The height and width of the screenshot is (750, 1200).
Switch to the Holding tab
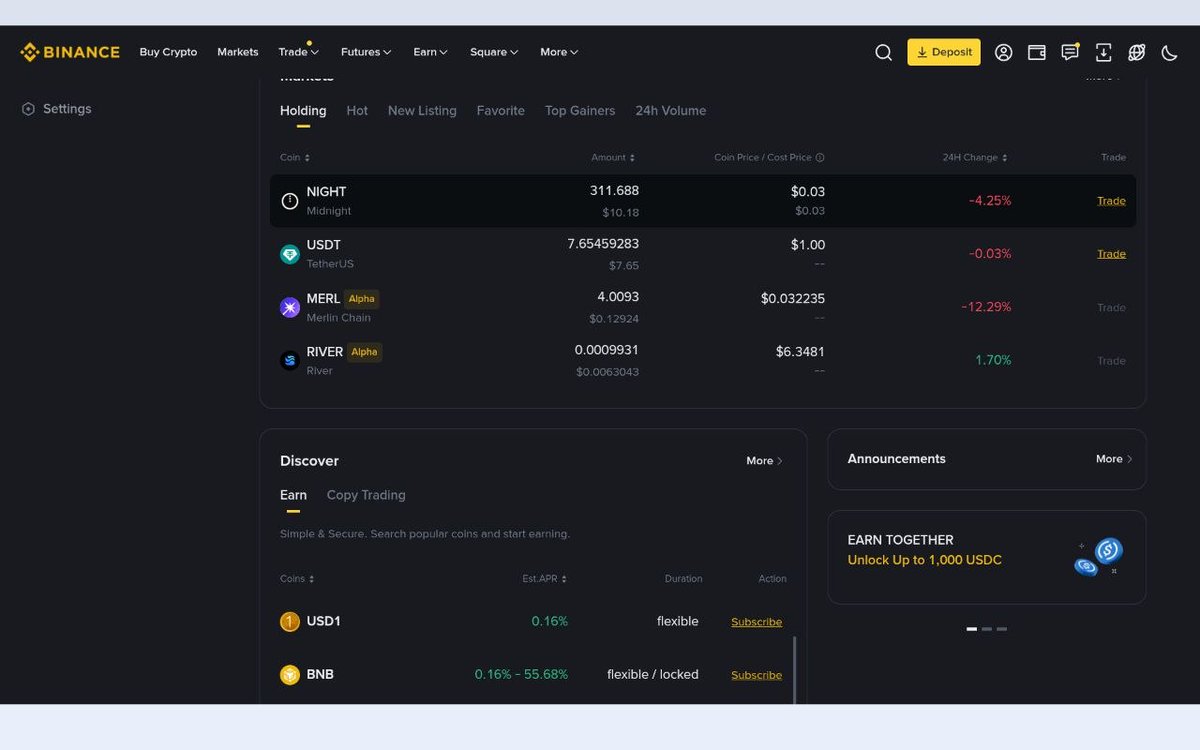click(x=303, y=111)
